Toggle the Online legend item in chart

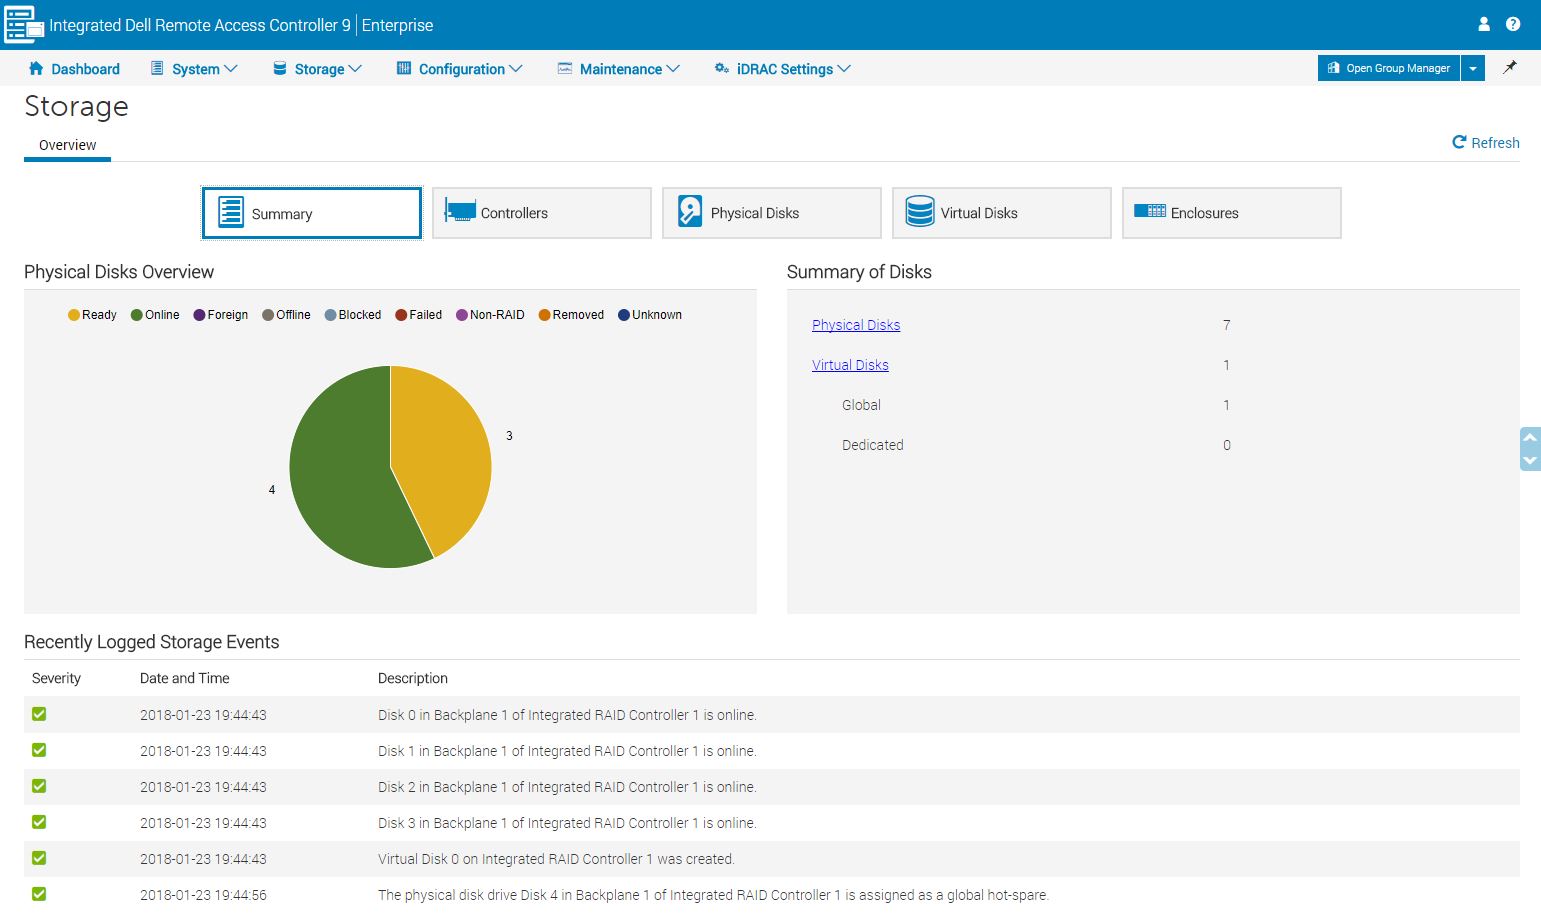click(x=155, y=315)
